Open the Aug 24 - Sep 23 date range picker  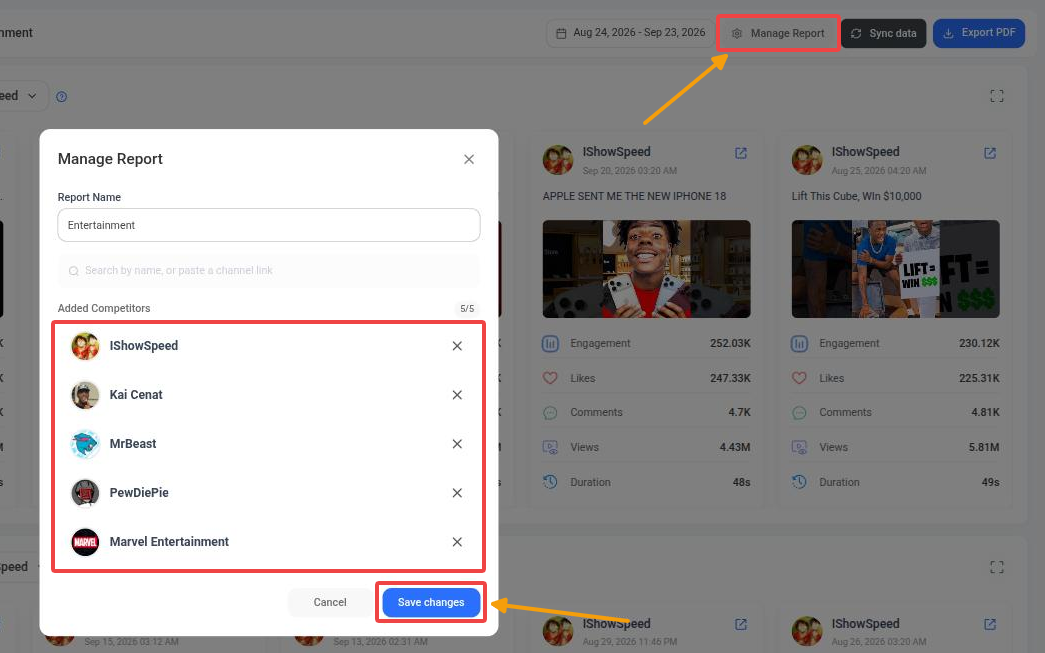tap(630, 33)
